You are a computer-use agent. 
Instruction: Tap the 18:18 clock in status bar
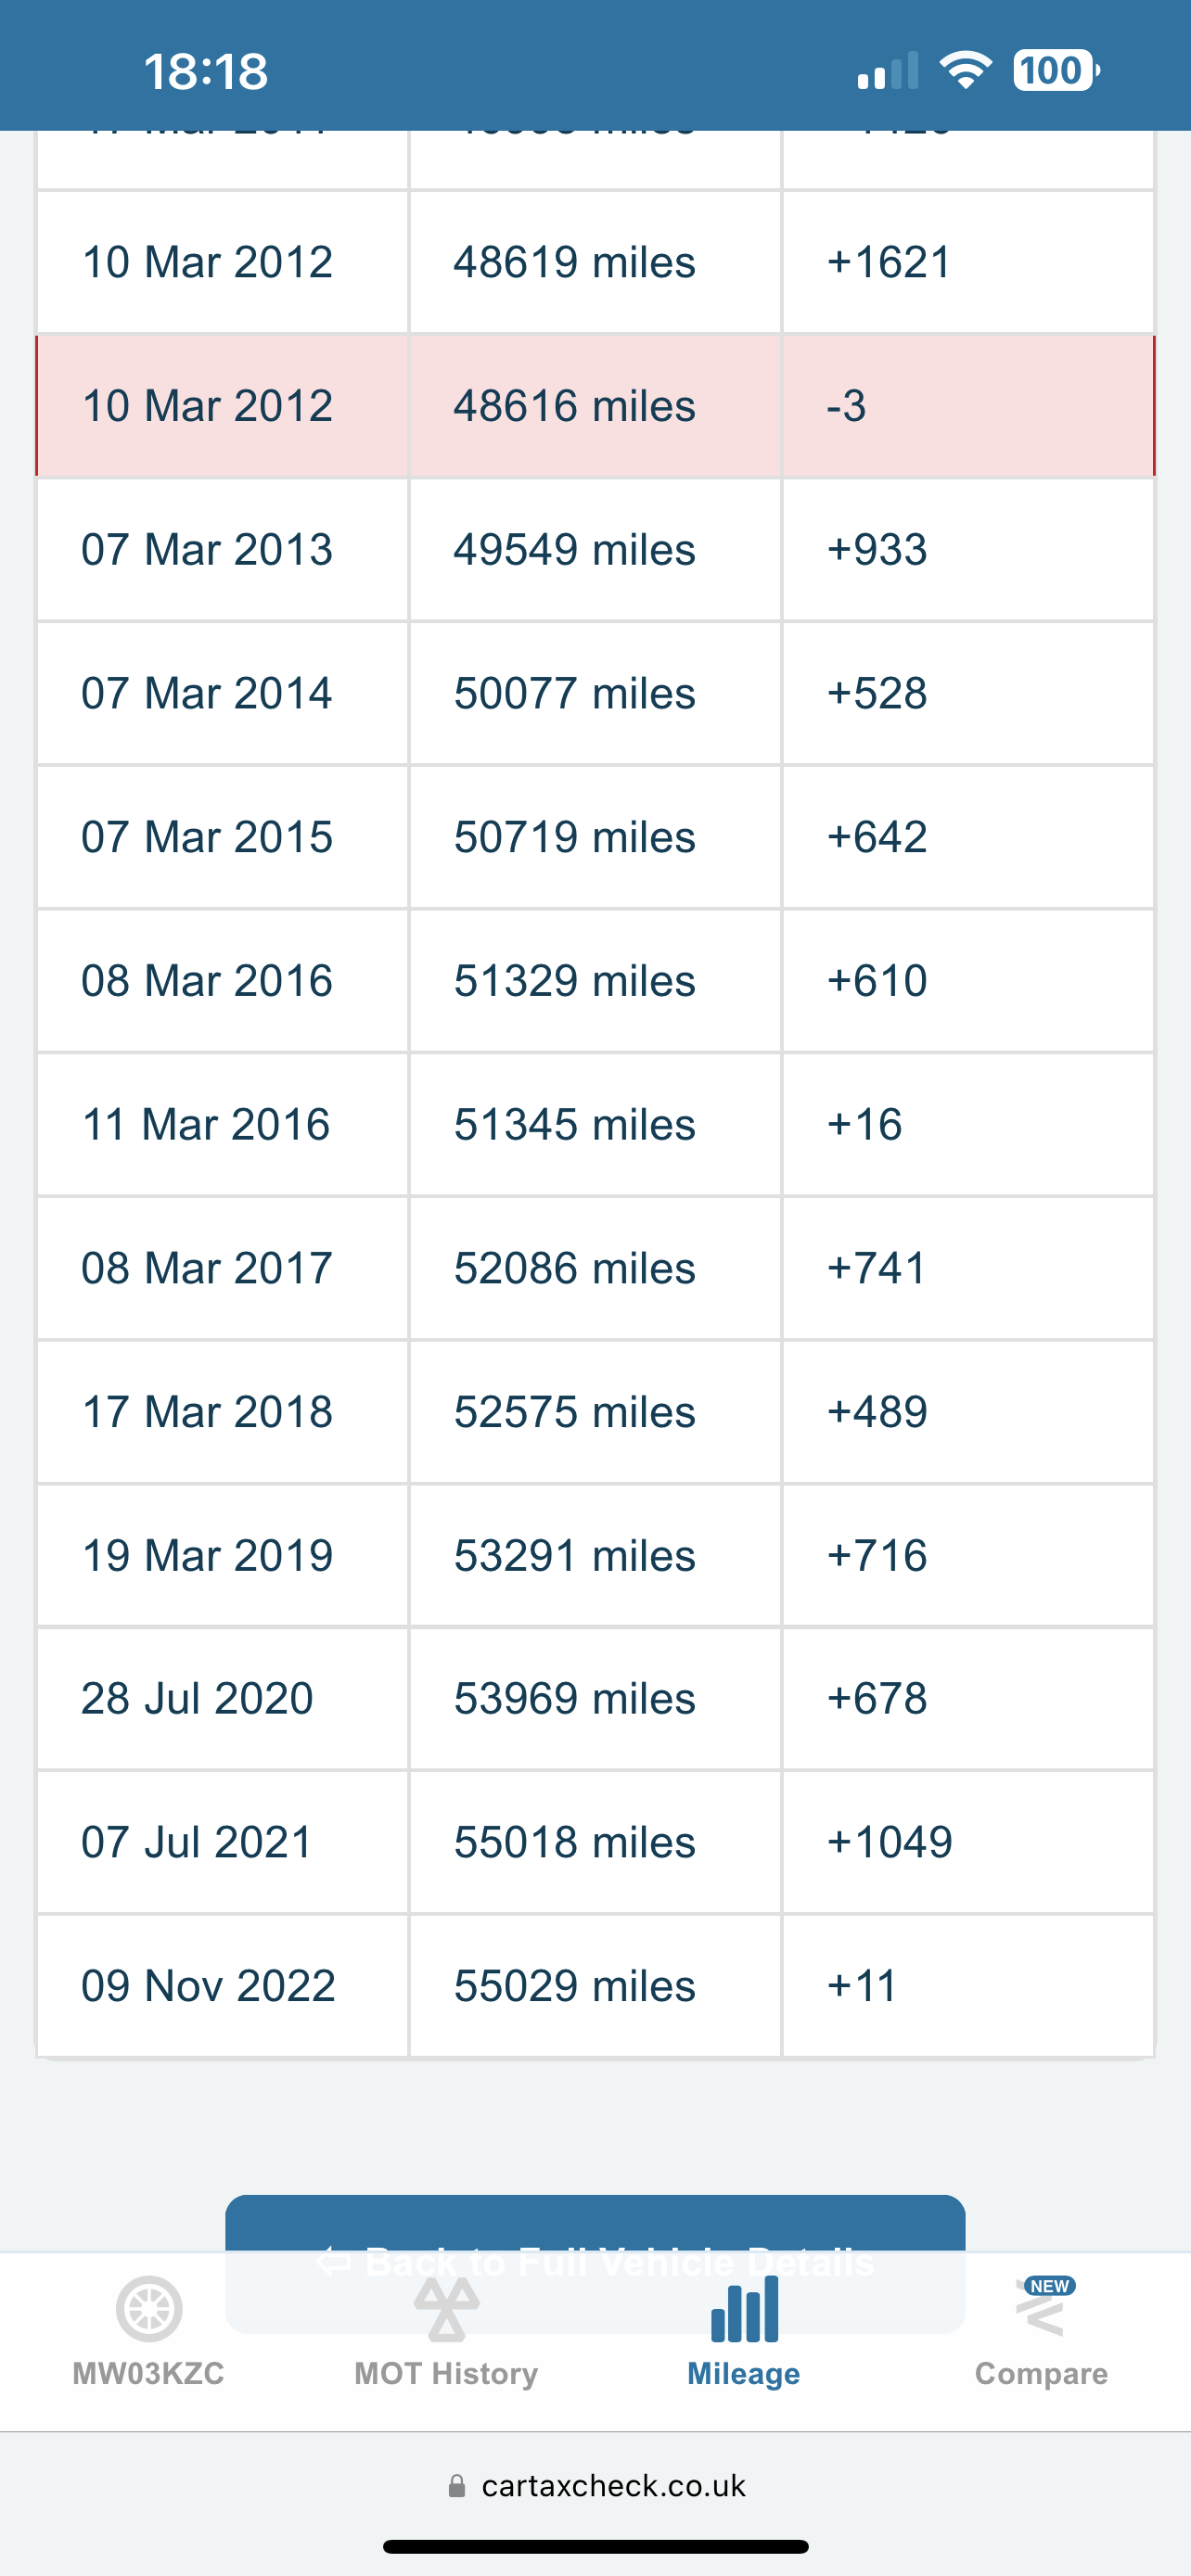click(x=206, y=72)
